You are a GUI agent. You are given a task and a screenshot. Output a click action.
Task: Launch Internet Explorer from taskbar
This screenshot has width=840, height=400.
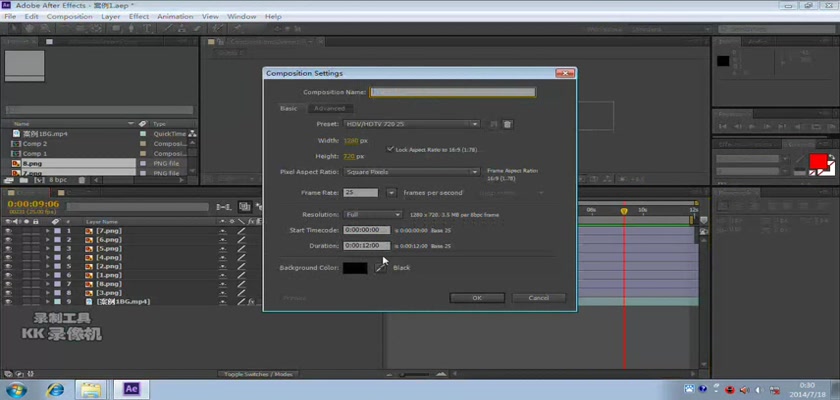(55, 389)
